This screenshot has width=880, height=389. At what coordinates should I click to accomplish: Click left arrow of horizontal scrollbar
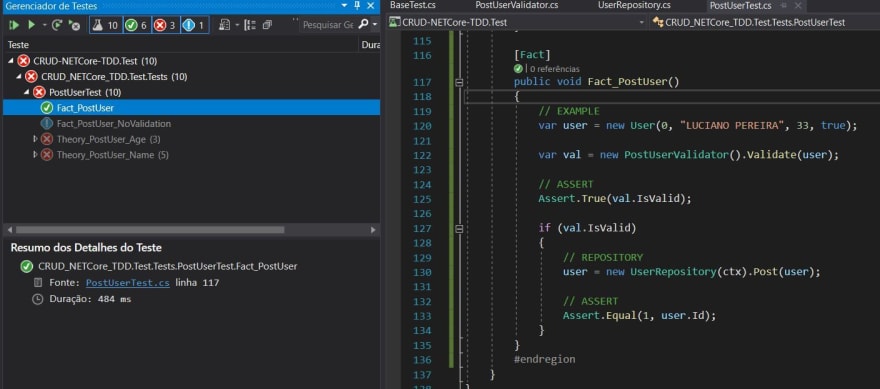pos(9,230)
